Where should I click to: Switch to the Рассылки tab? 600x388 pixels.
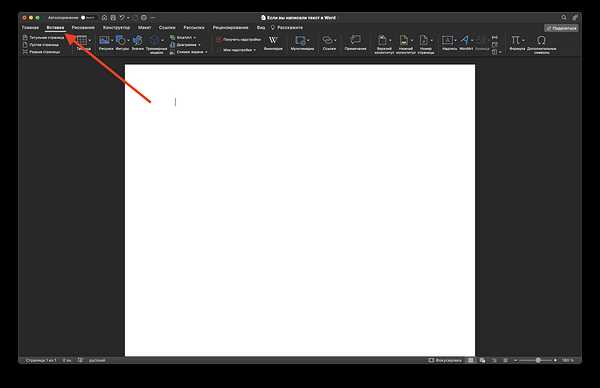[194, 28]
